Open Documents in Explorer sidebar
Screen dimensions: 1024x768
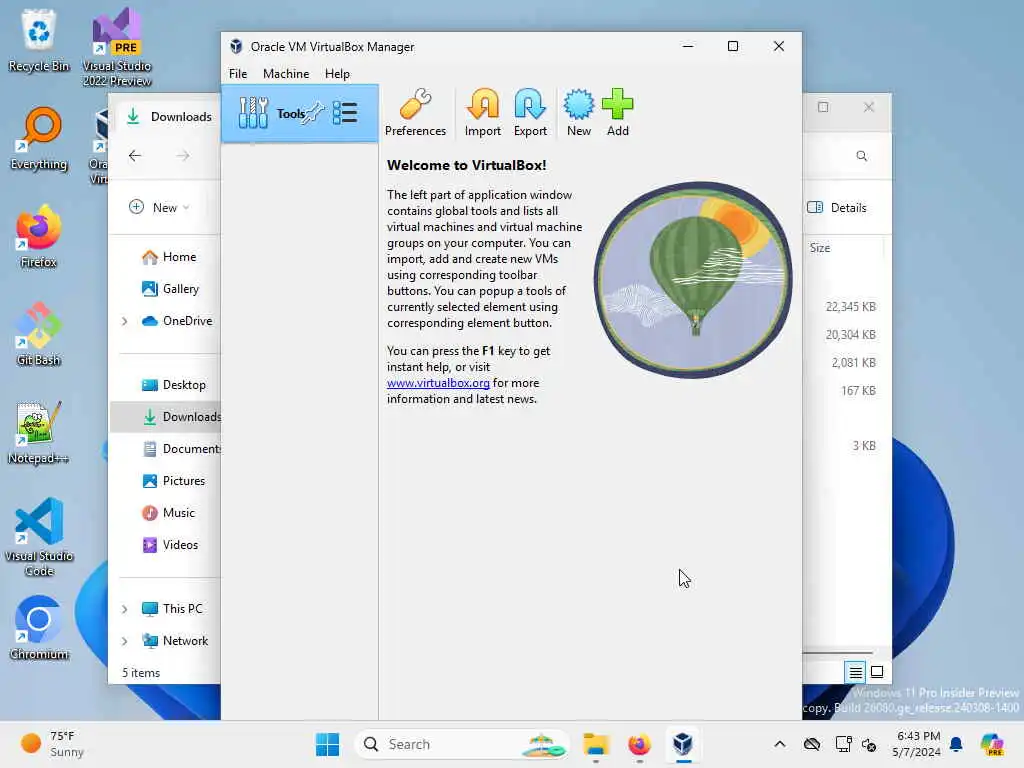pos(182,449)
